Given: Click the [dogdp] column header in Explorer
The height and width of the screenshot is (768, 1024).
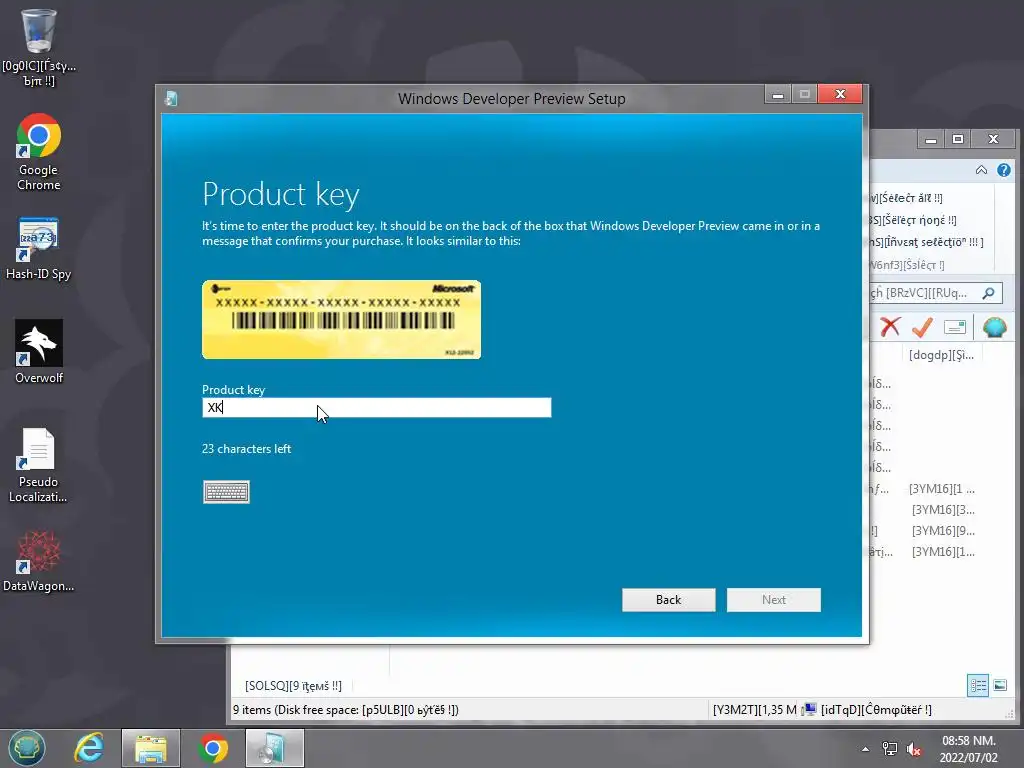Looking at the screenshot, I should coord(941,355).
